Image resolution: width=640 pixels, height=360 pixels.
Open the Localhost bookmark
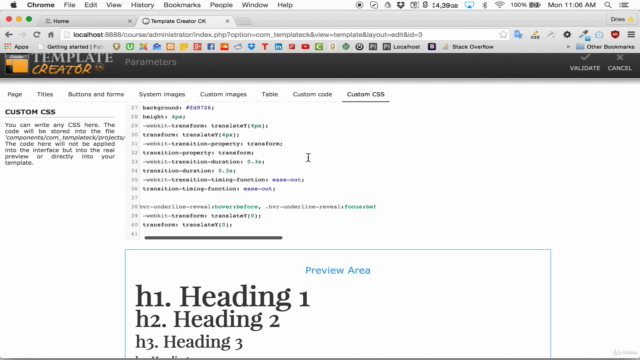click(402, 47)
